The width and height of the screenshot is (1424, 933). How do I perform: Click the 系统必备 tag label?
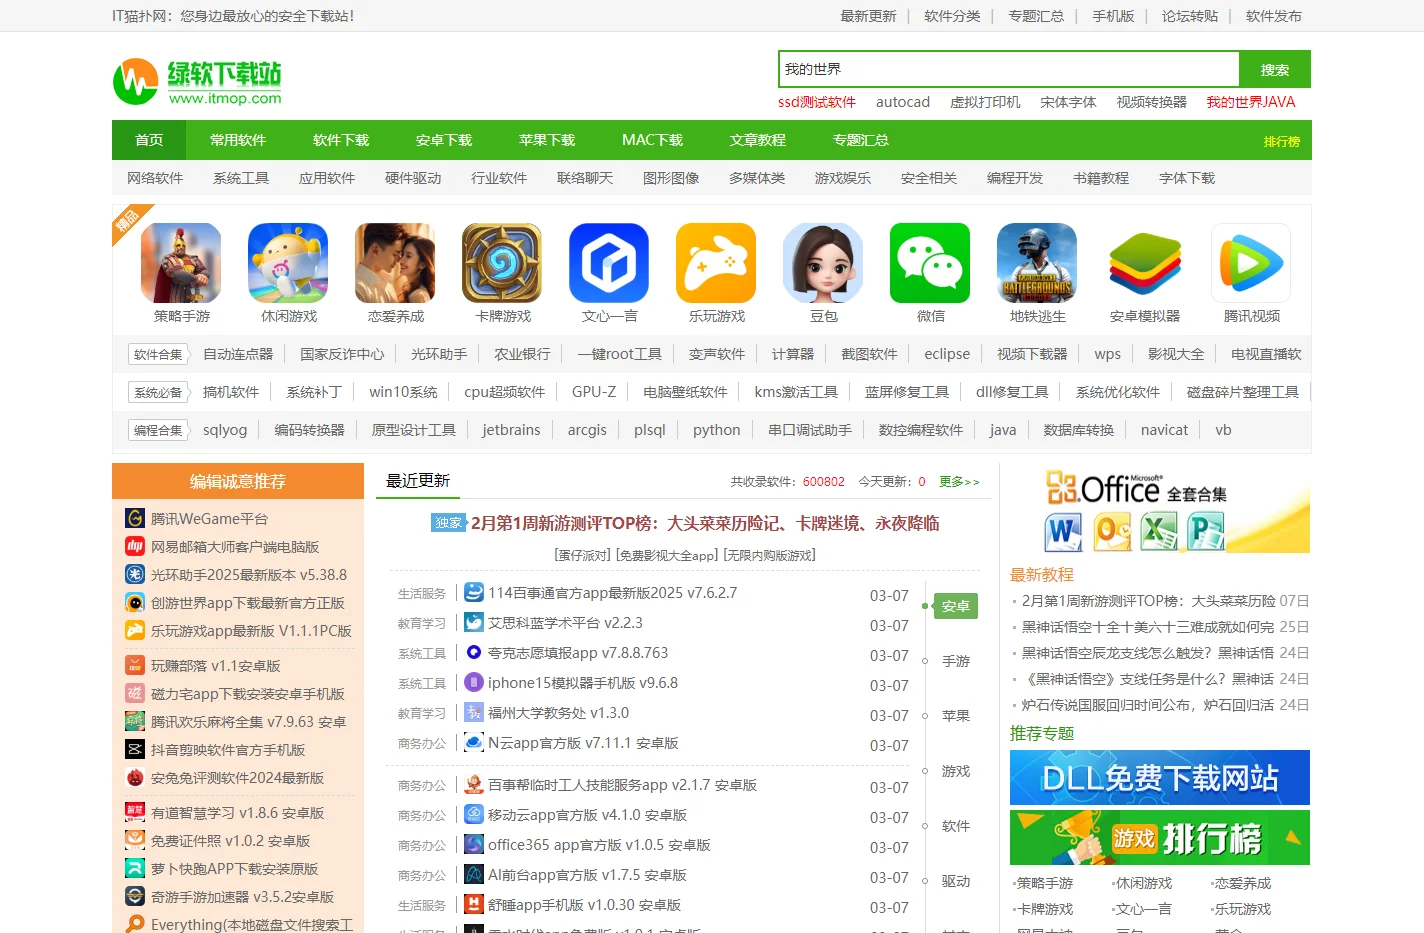pos(158,392)
